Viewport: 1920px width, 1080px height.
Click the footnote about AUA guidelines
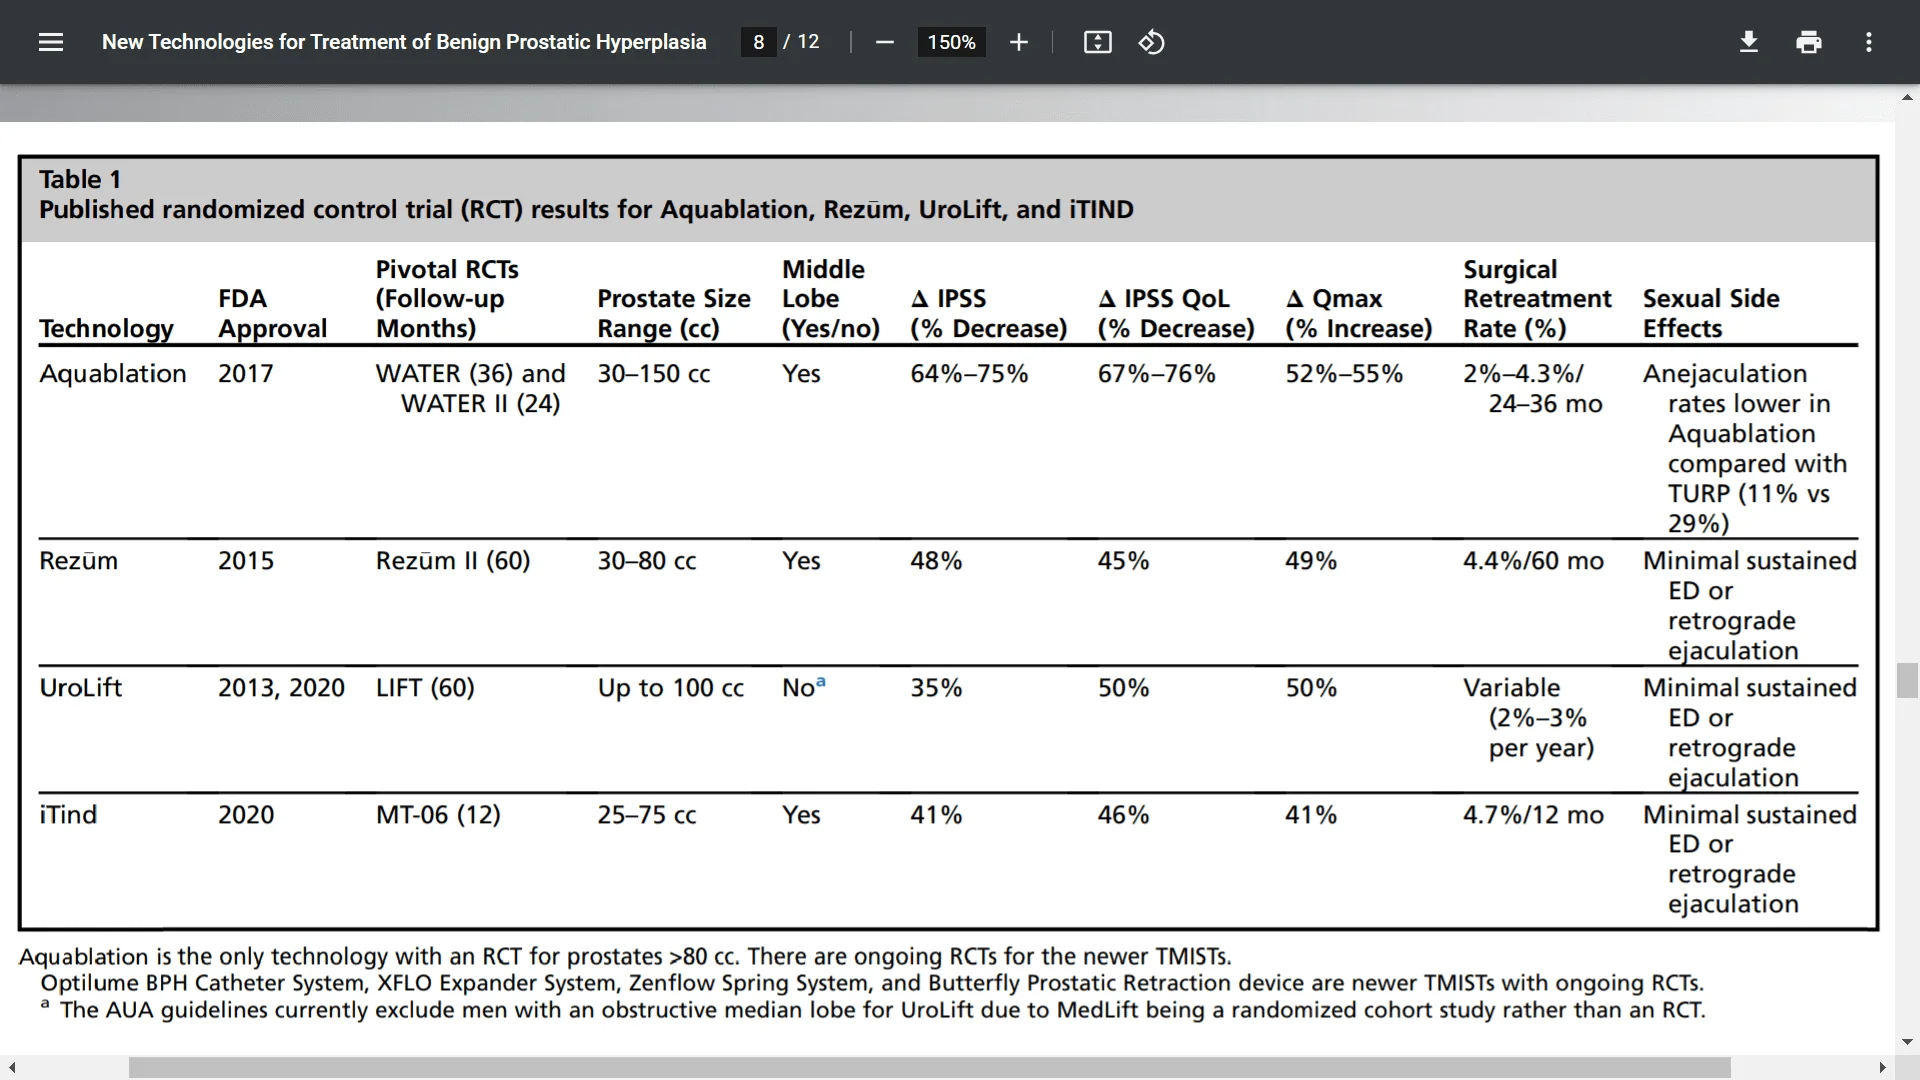(872, 1009)
